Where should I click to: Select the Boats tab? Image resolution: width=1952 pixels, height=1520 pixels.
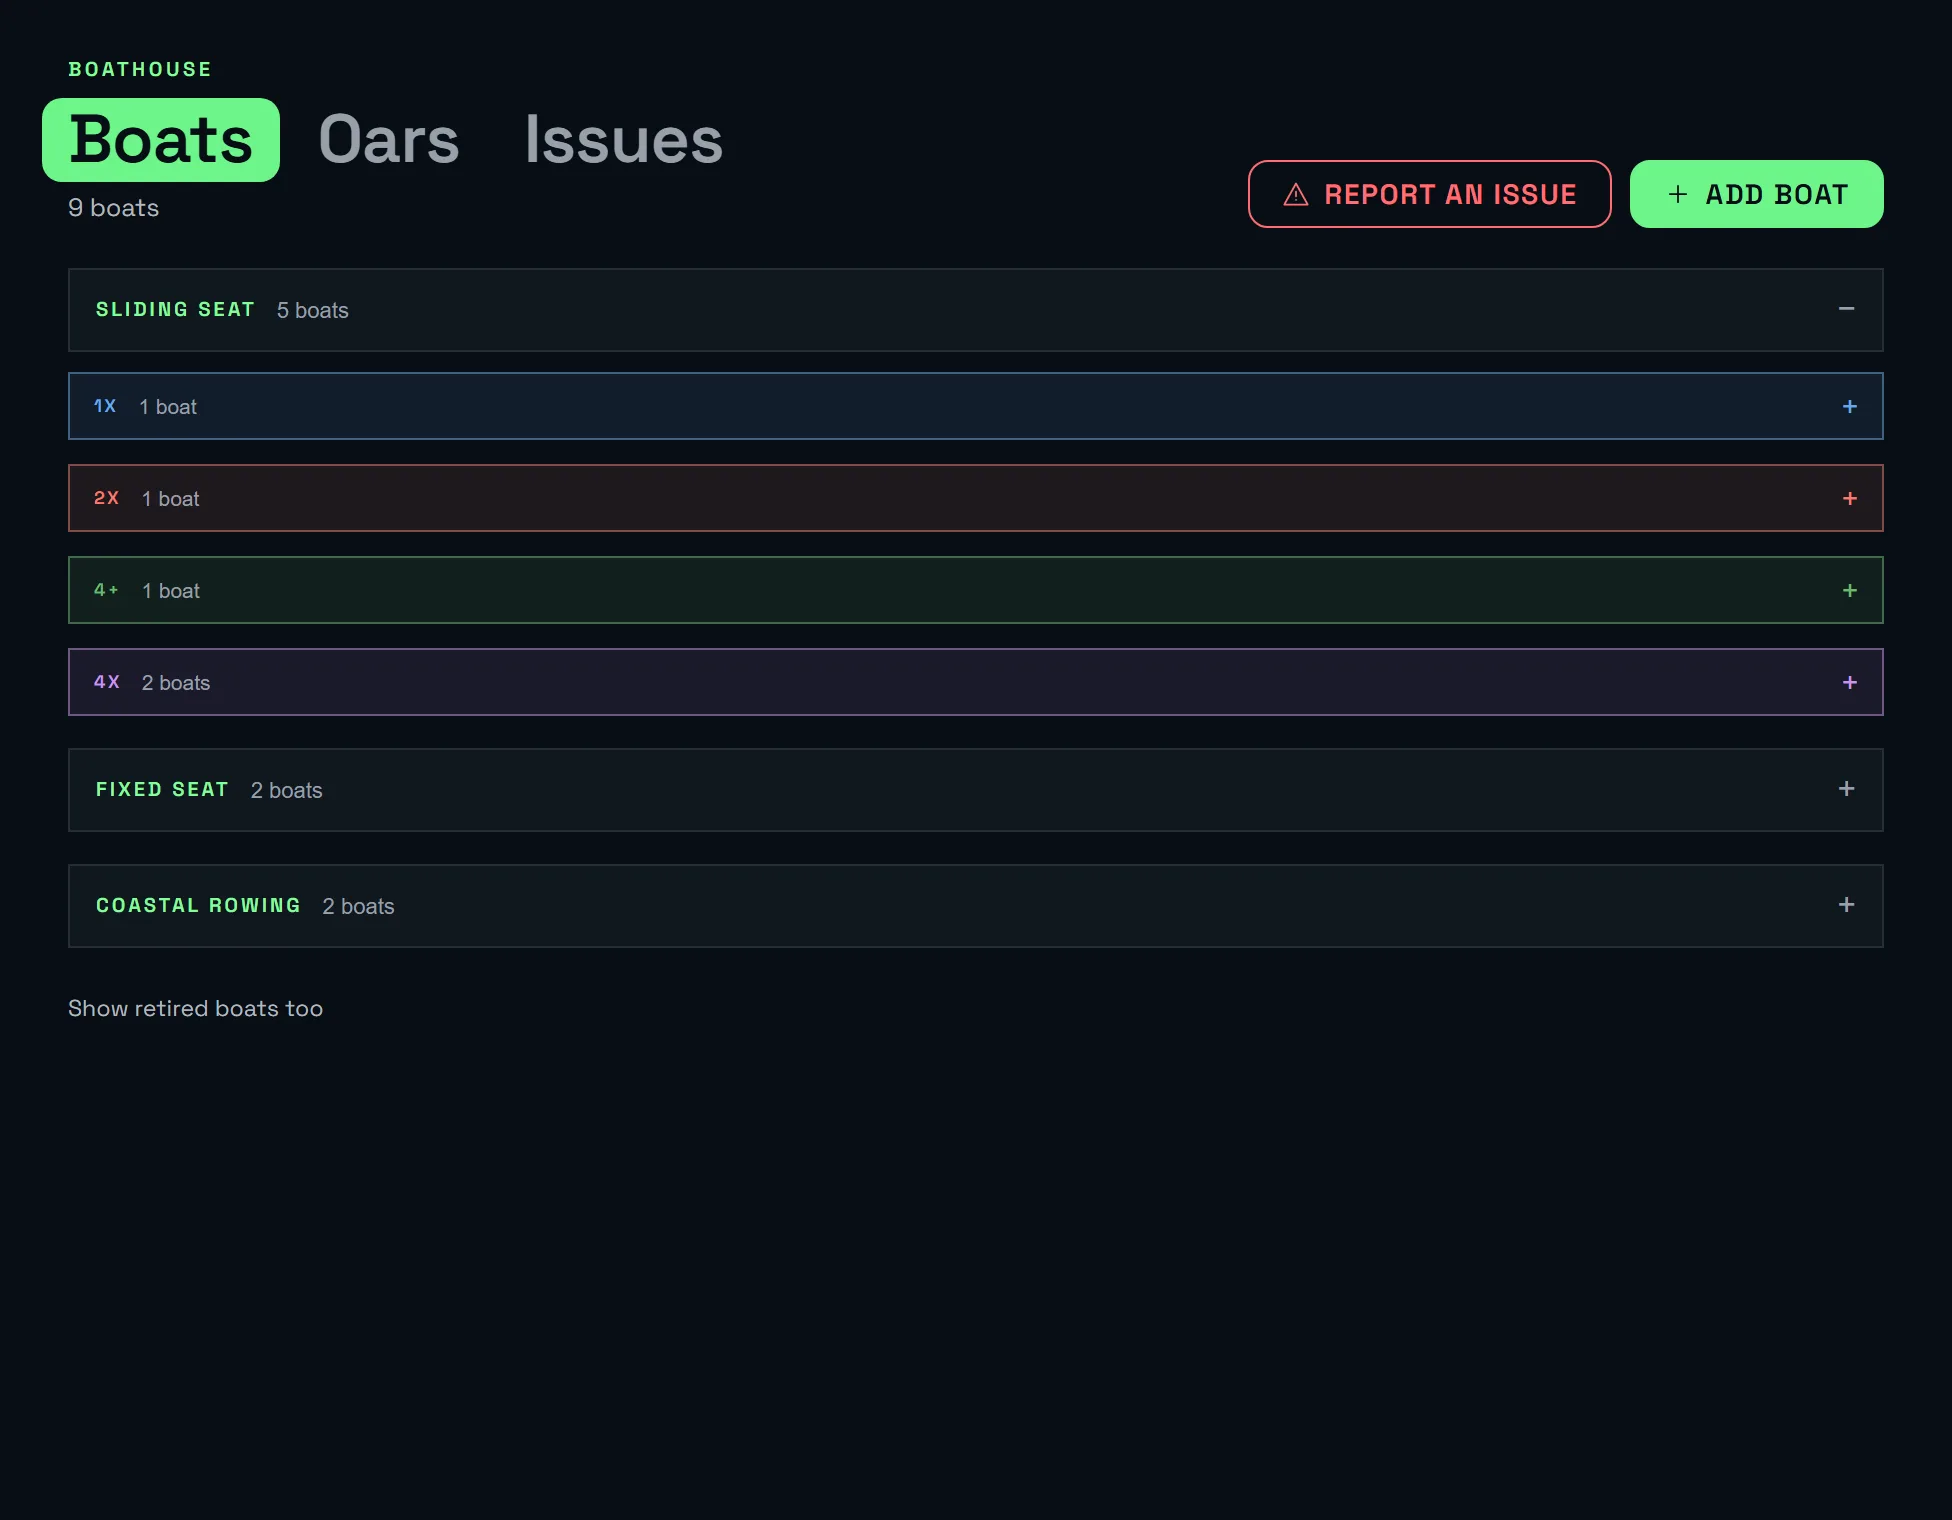click(x=161, y=140)
